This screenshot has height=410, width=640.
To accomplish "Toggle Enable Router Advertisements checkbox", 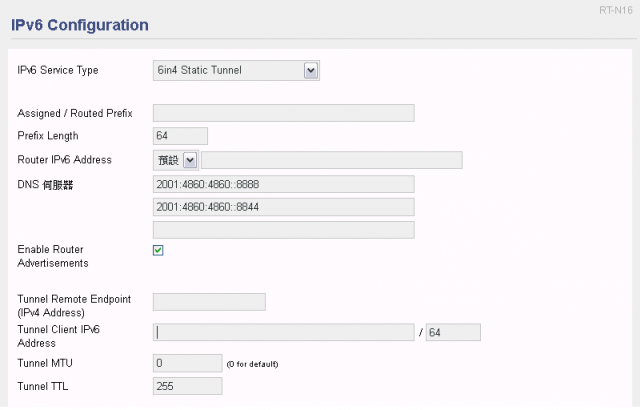I will (x=158, y=250).
